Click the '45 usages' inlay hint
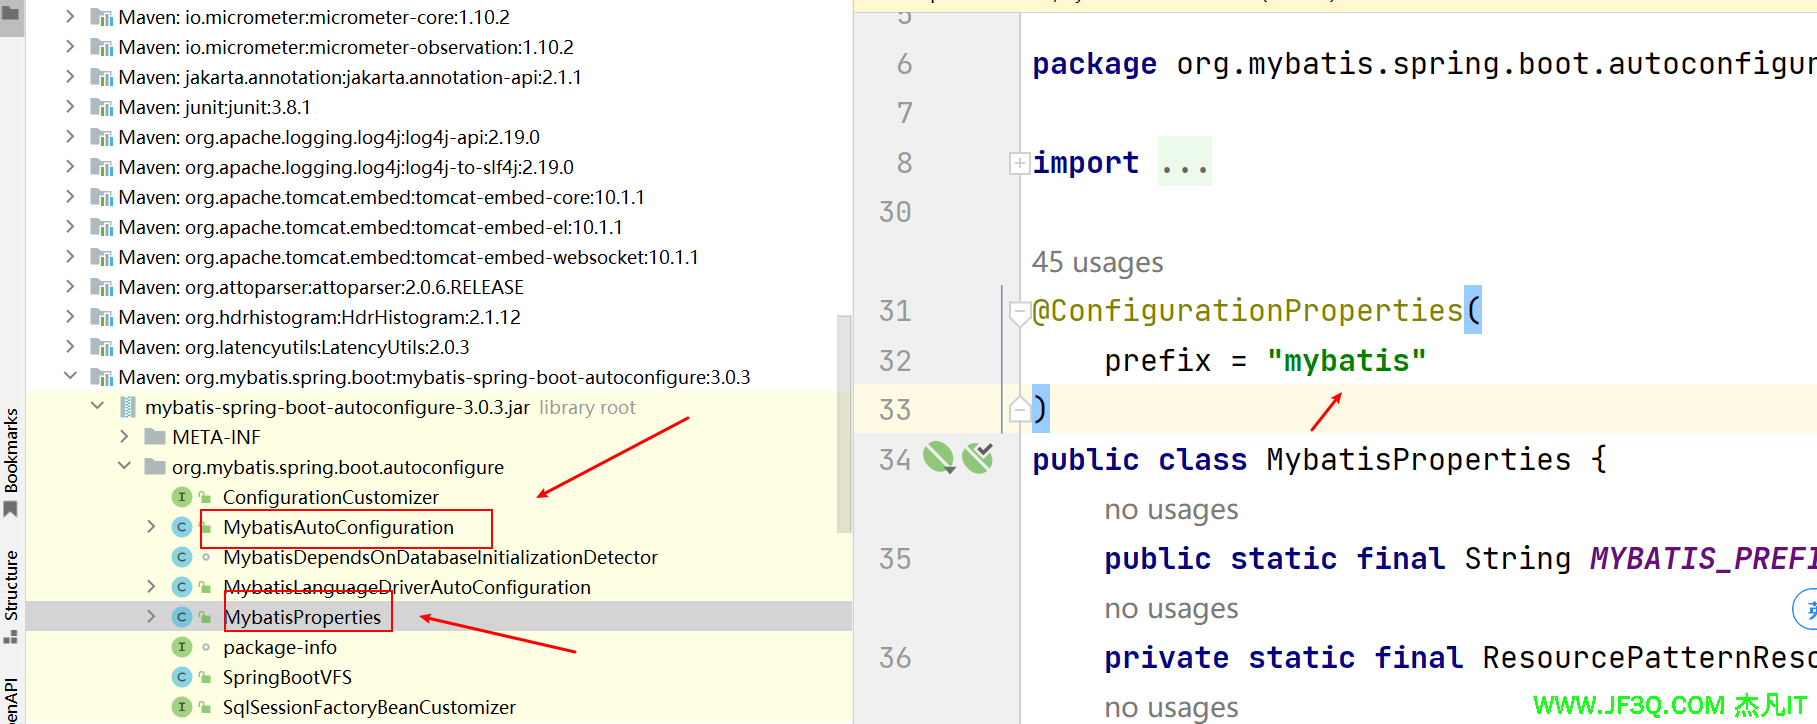 coord(1097,262)
